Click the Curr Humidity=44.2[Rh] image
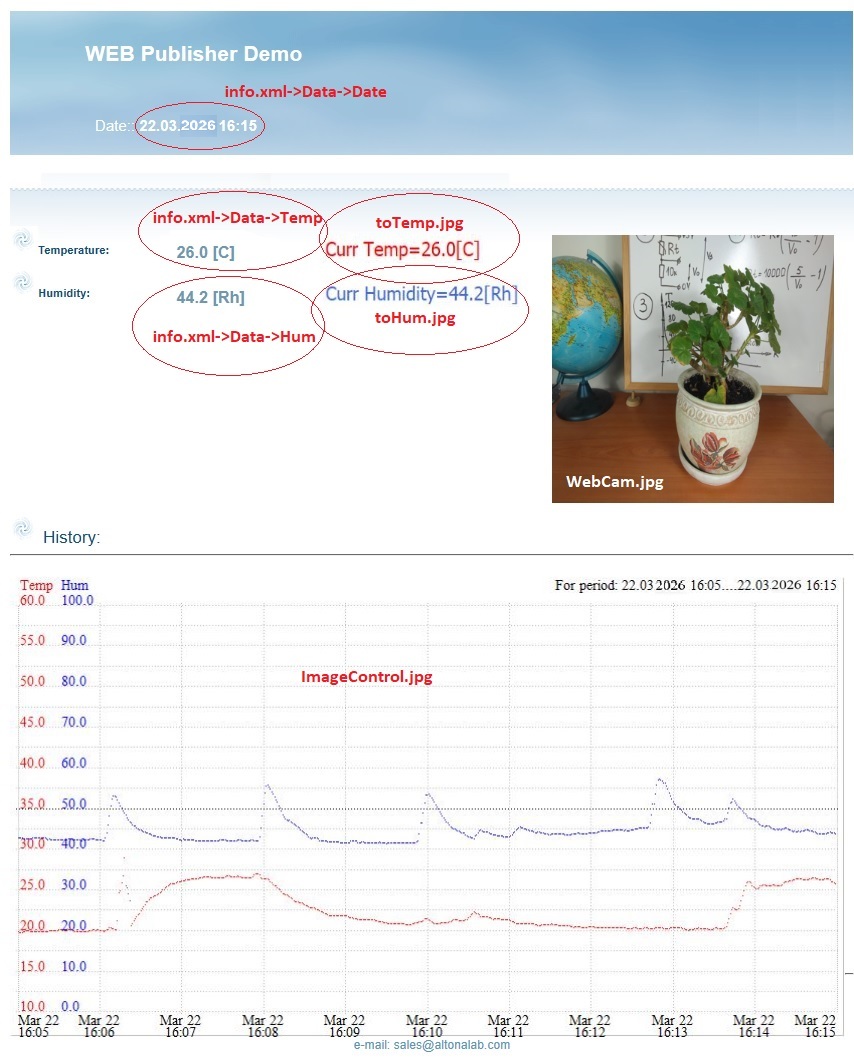 [421, 295]
